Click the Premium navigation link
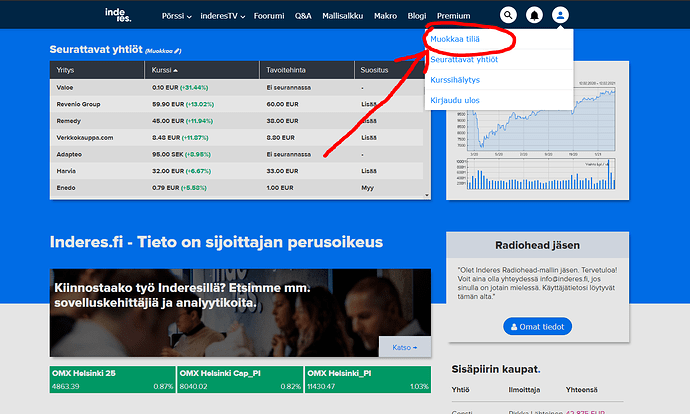Screen dimensions: 690x414 (x=453, y=16)
